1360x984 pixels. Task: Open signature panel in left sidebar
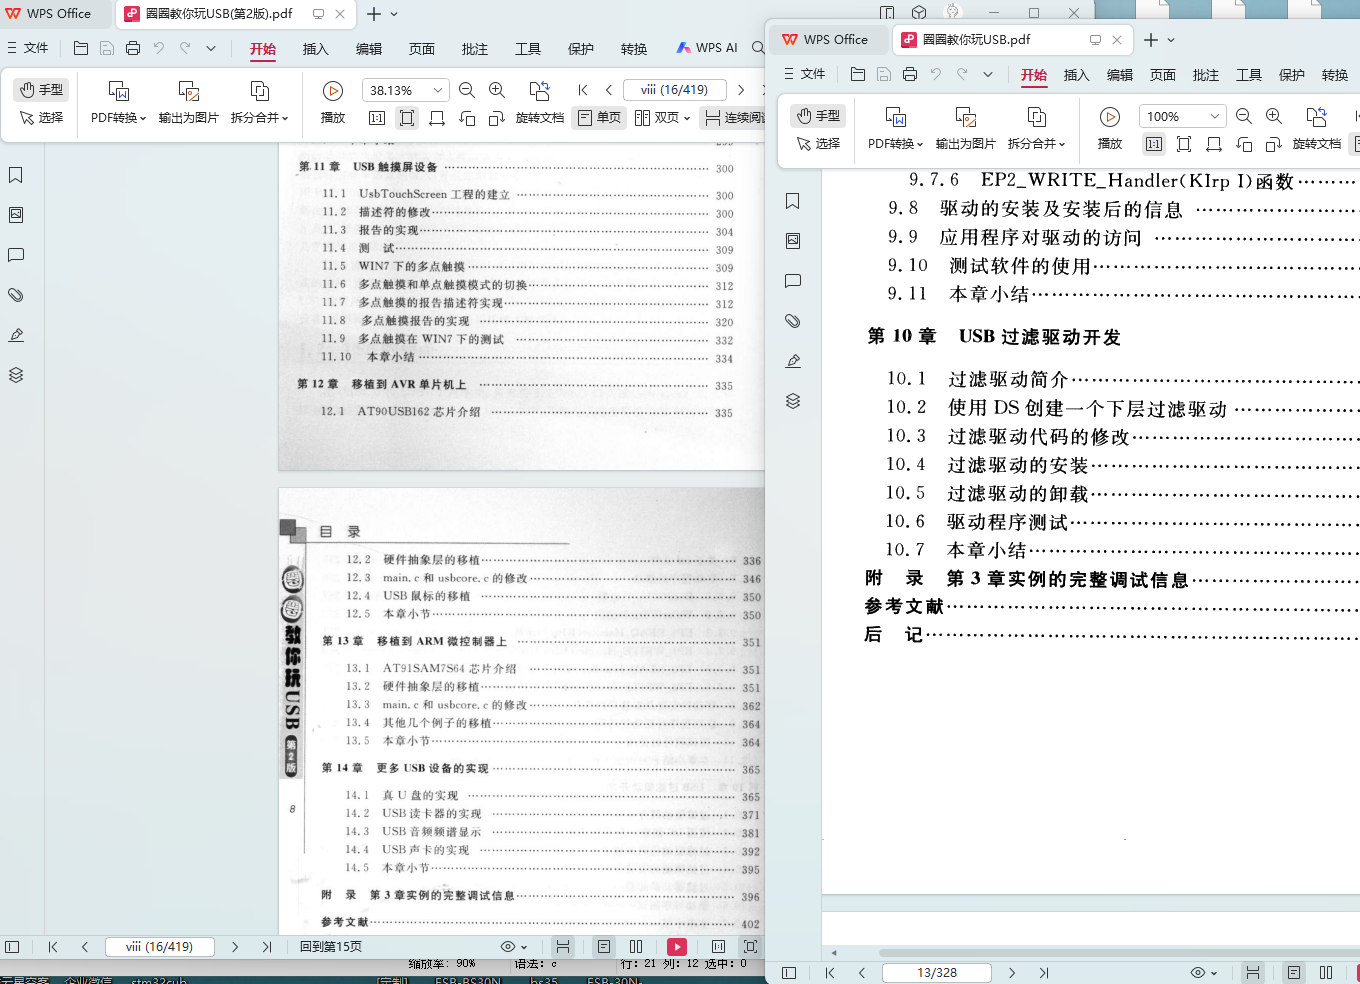click(16, 335)
